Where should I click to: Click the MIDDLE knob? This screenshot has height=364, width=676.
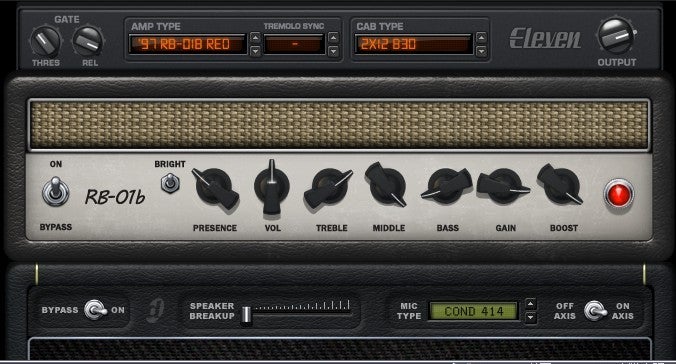pos(386,185)
